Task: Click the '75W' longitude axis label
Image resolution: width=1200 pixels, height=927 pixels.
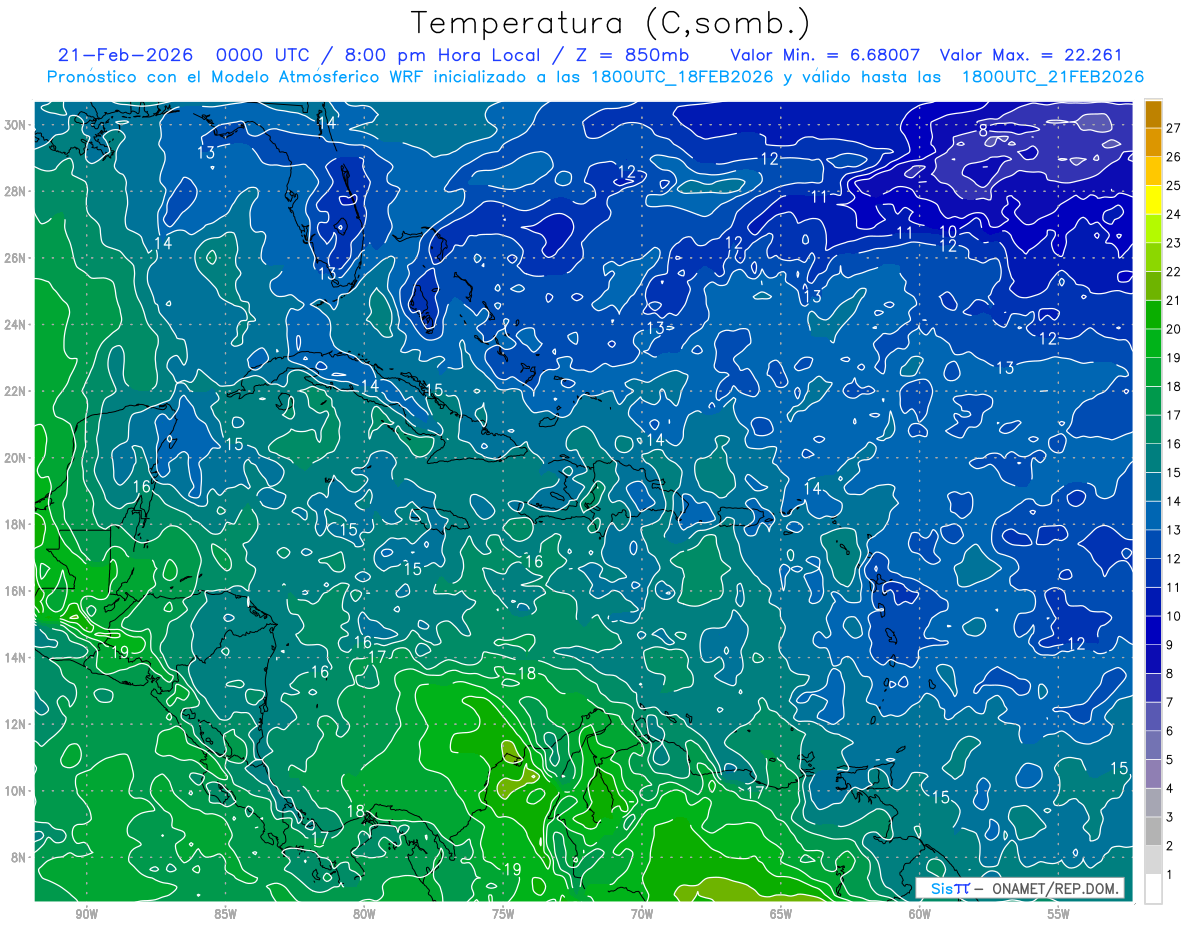Action: click(x=503, y=914)
